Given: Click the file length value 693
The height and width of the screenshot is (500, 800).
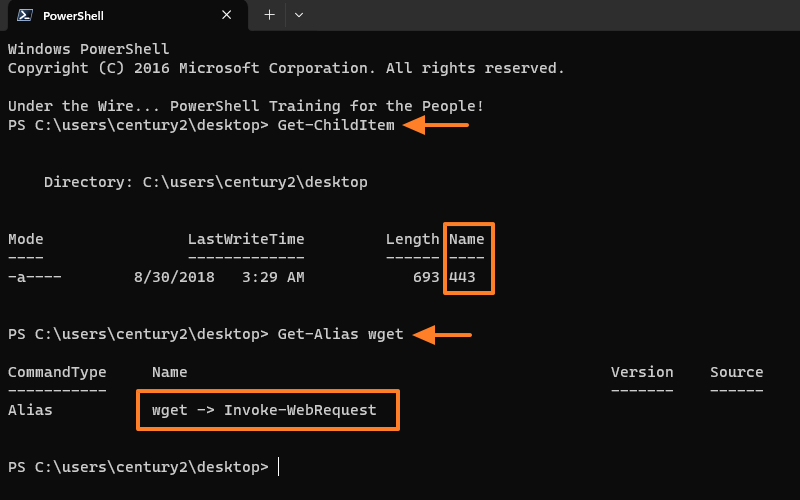Looking at the screenshot, I should 426,277.
